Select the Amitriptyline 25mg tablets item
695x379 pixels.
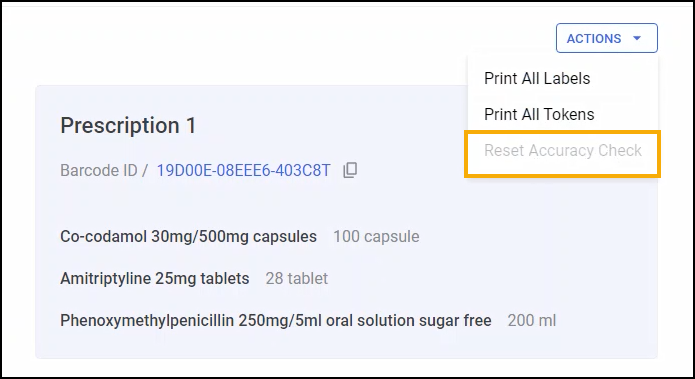(x=155, y=279)
